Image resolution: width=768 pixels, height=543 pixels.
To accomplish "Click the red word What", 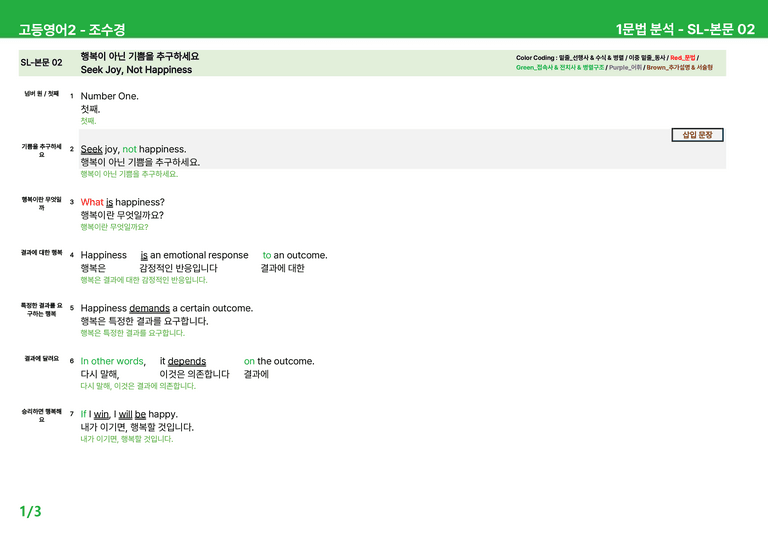I will tap(92, 202).
